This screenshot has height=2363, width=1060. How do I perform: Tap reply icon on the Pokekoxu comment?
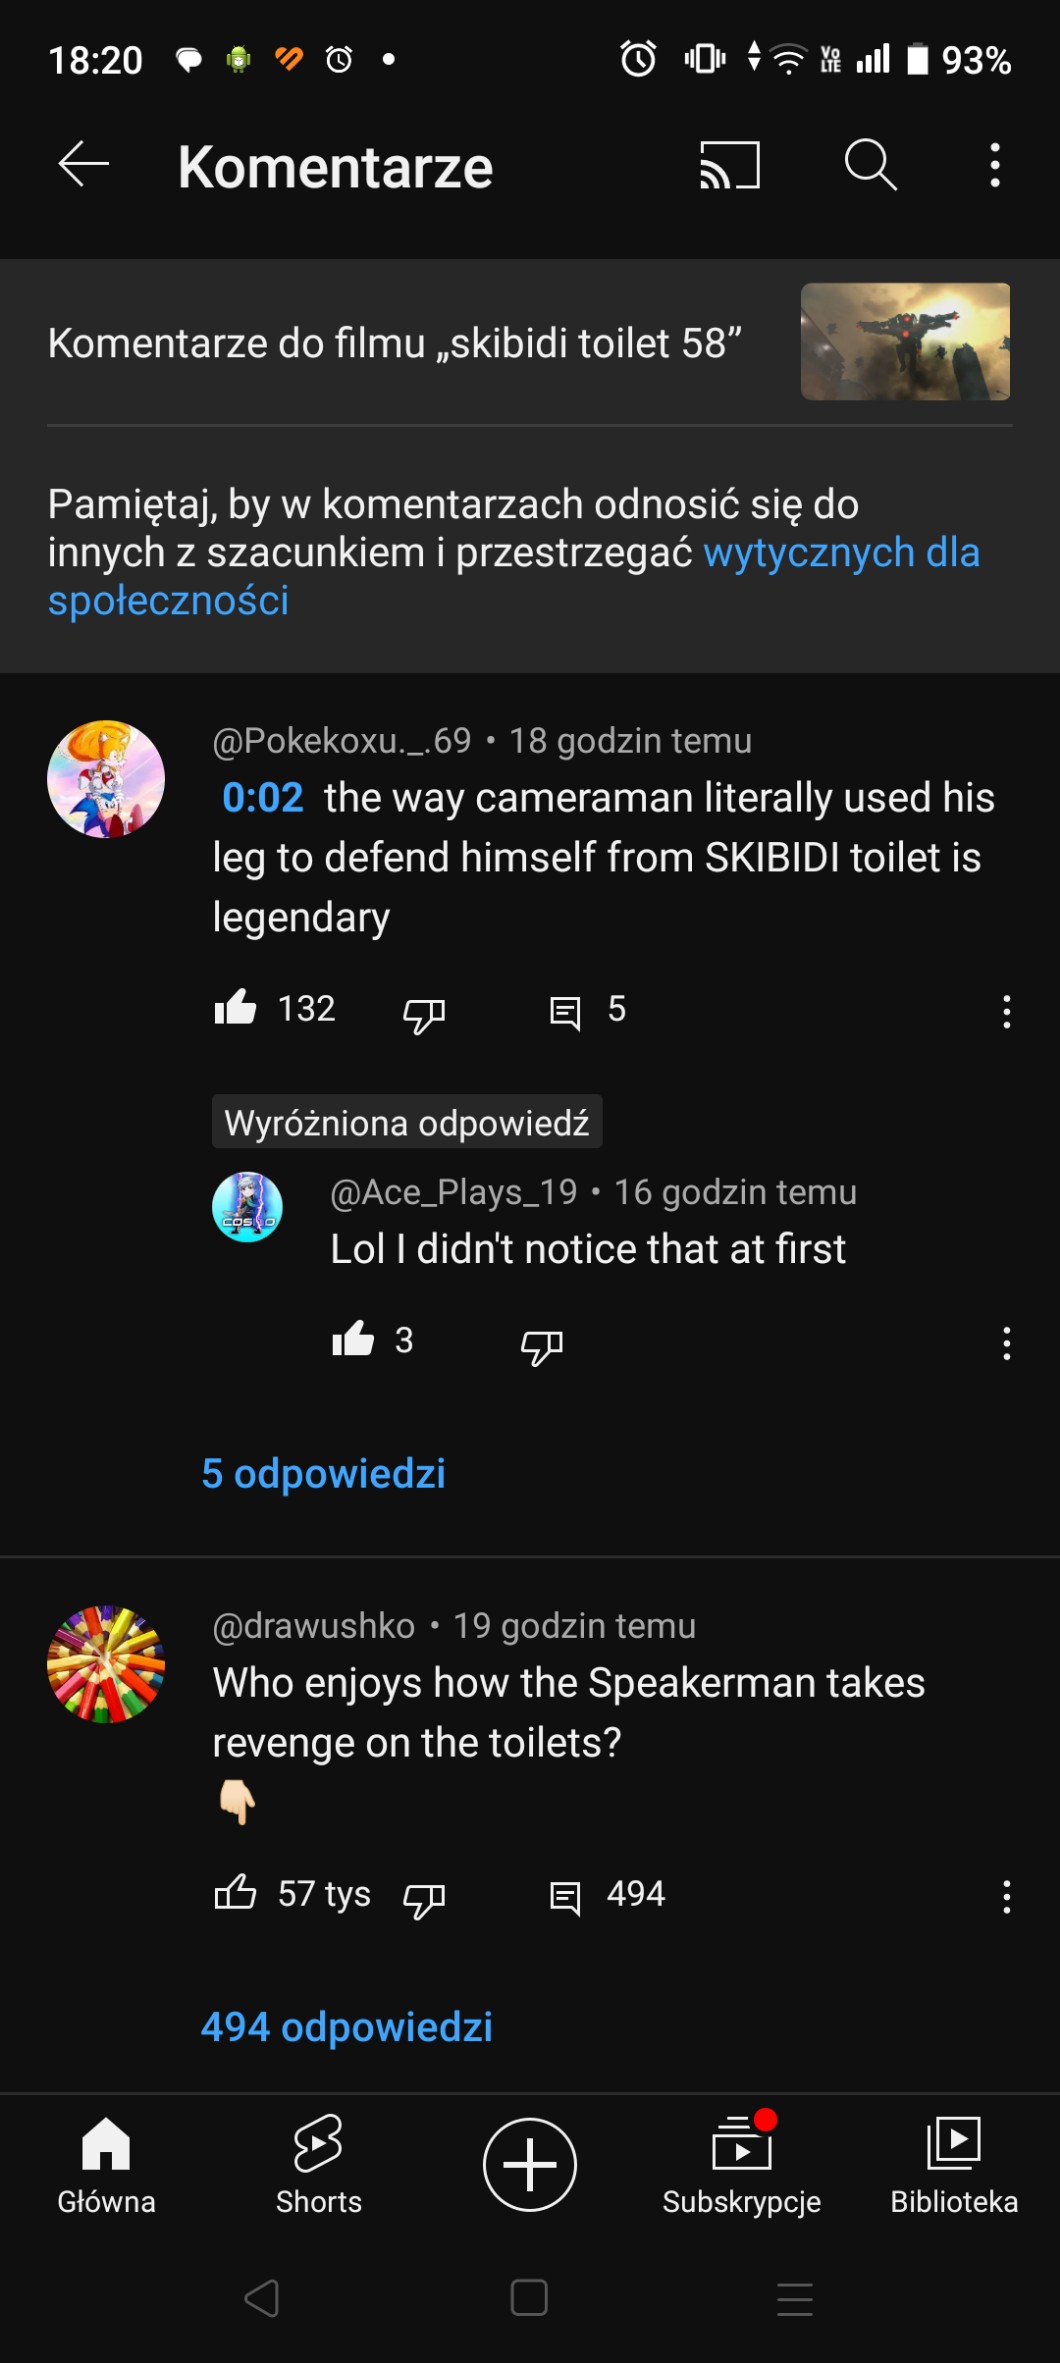click(x=565, y=1012)
